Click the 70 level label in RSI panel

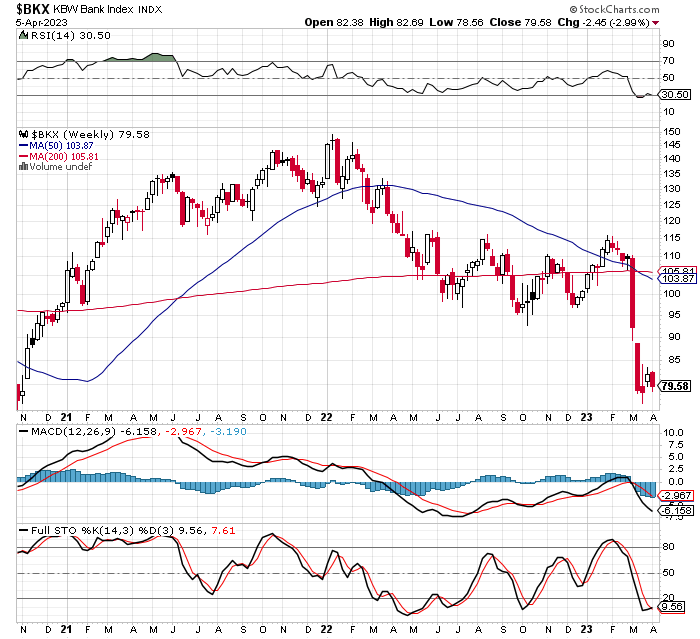point(668,61)
